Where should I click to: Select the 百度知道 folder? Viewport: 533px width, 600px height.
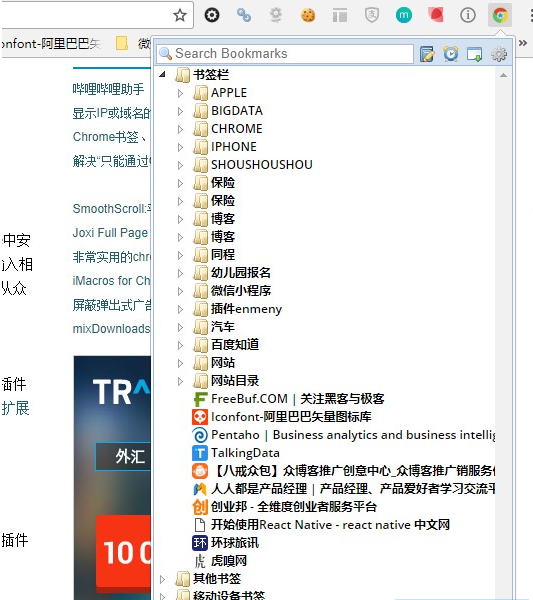point(226,345)
